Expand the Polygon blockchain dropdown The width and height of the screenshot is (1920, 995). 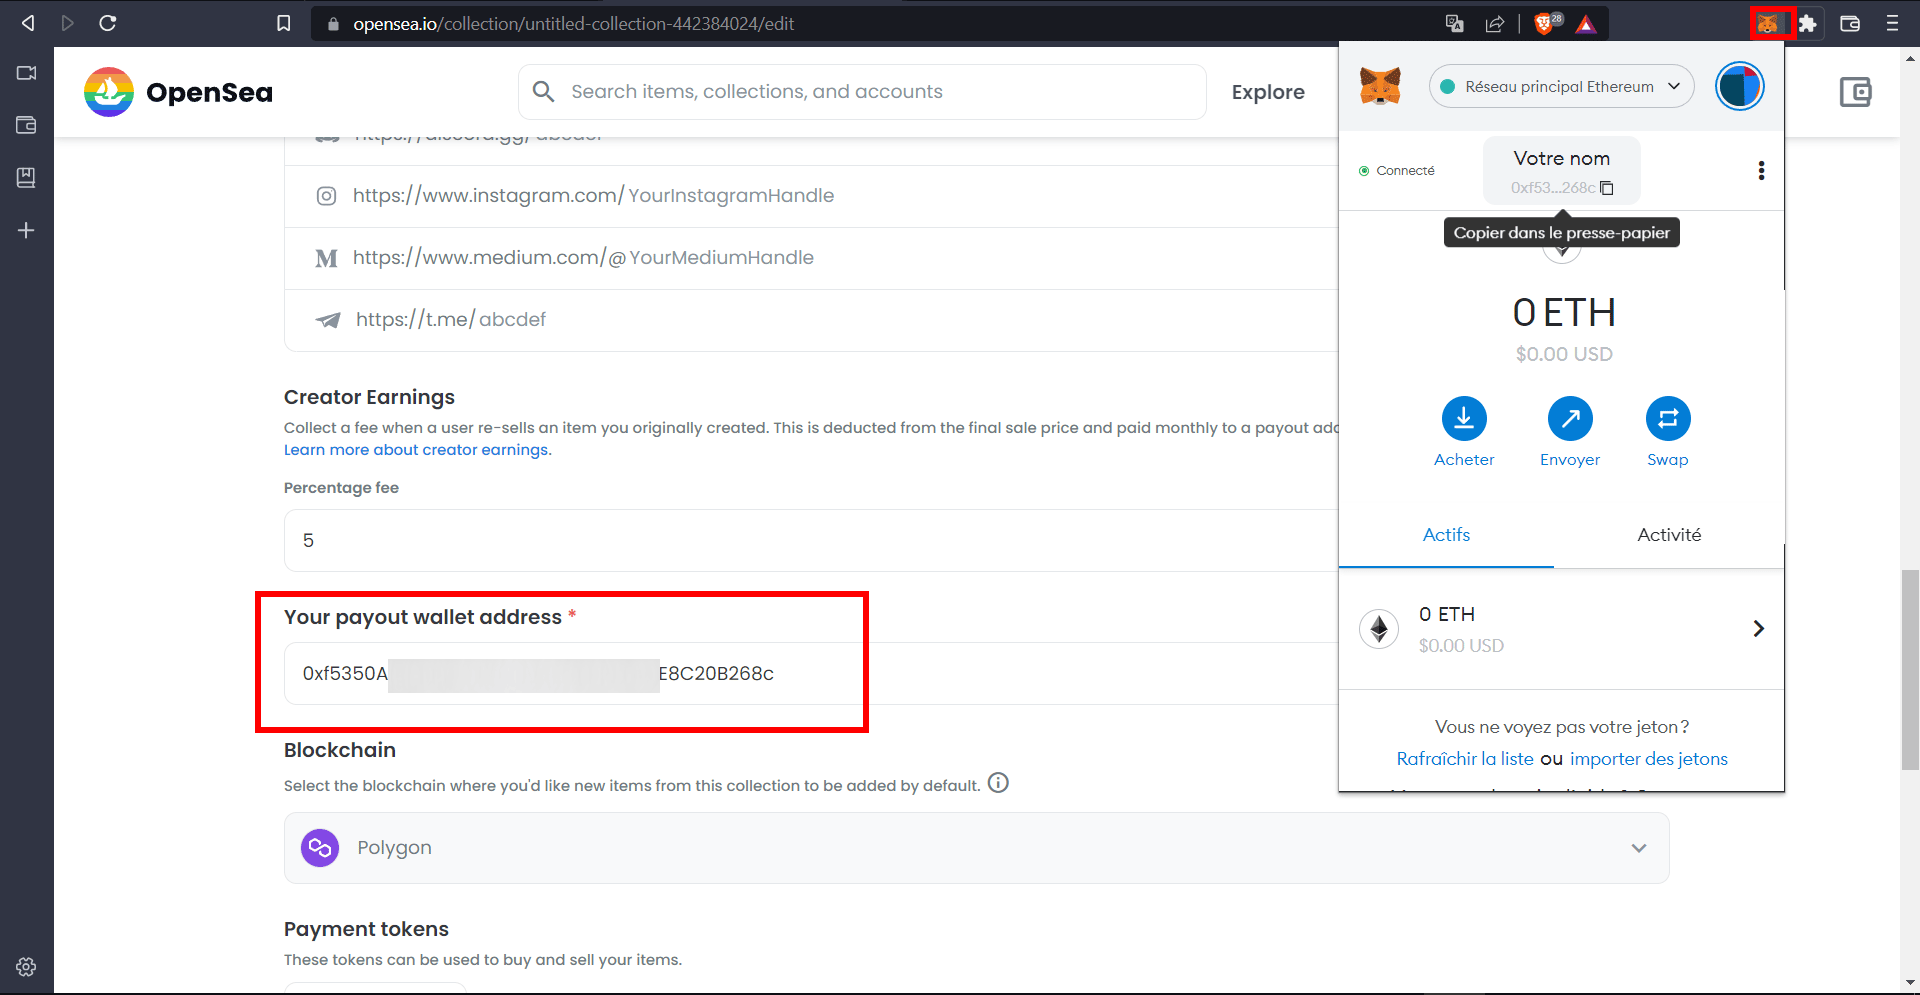[x=976, y=848]
